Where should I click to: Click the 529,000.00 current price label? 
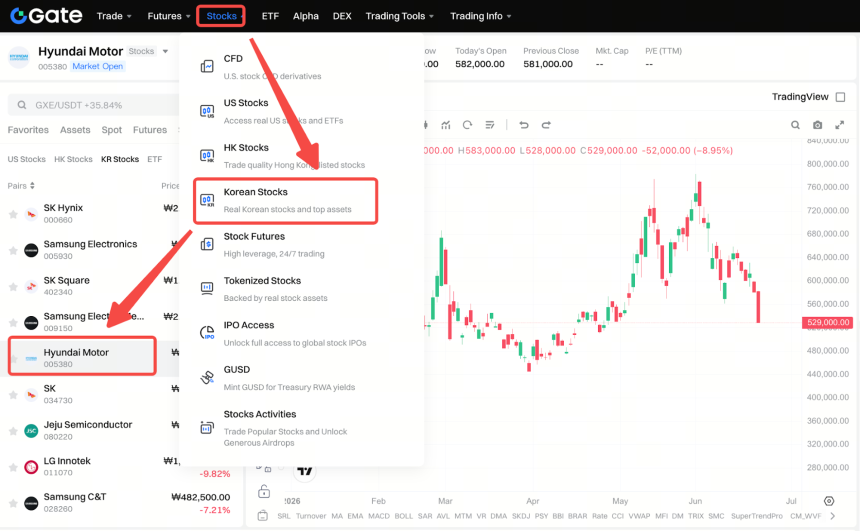tap(828, 323)
